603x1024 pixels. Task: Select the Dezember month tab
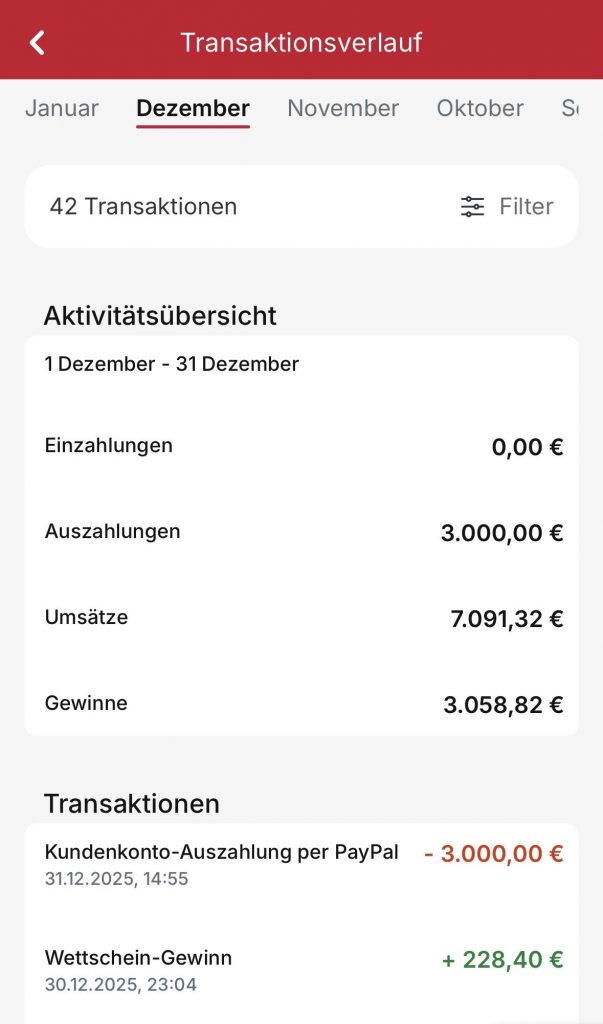[x=193, y=108]
